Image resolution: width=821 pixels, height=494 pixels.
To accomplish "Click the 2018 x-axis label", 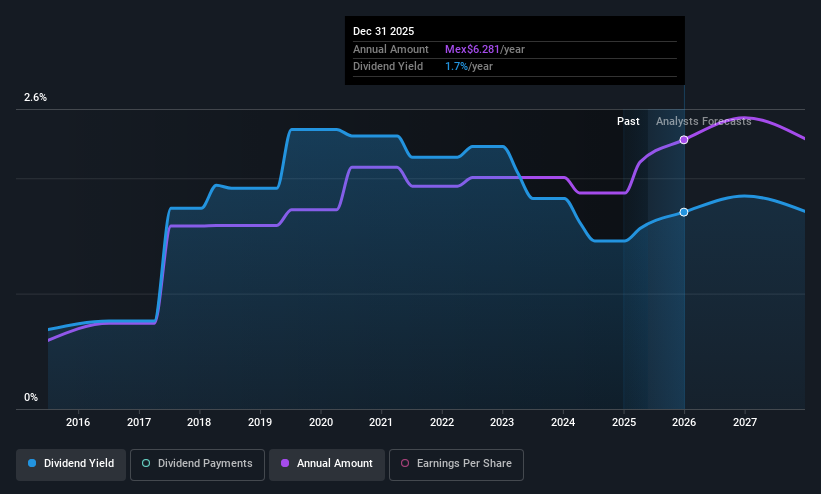I will pyautogui.click(x=199, y=422).
